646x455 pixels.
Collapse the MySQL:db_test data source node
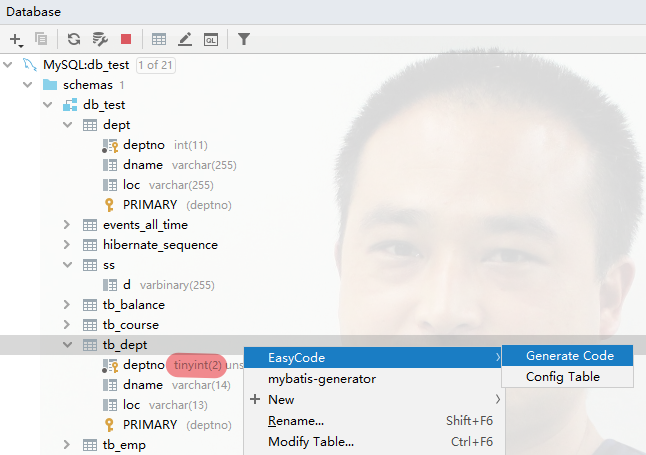click(x=8, y=65)
